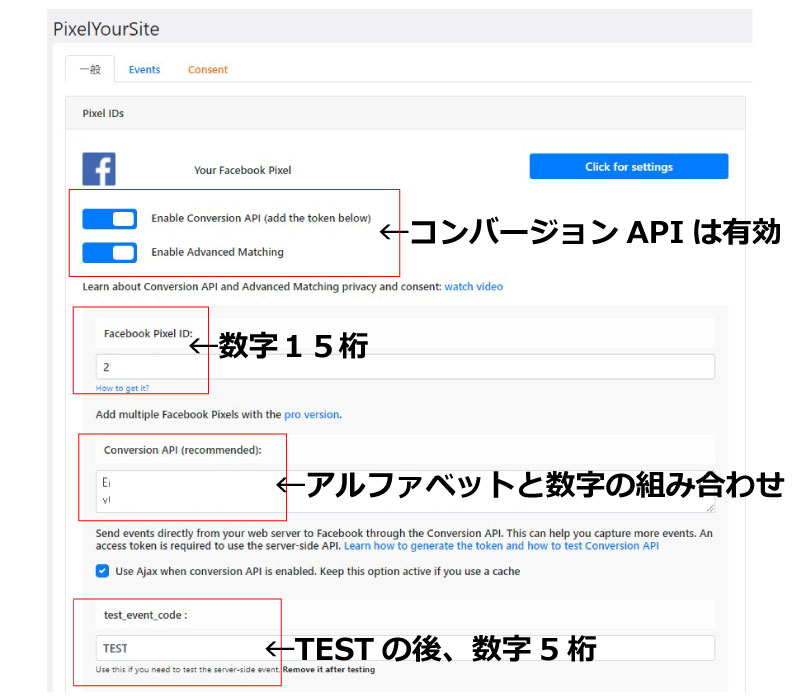The width and height of the screenshot is (800, 700).
Task: Focus the Facebook Pixel ID input field
Action: (x=405, y=367)
